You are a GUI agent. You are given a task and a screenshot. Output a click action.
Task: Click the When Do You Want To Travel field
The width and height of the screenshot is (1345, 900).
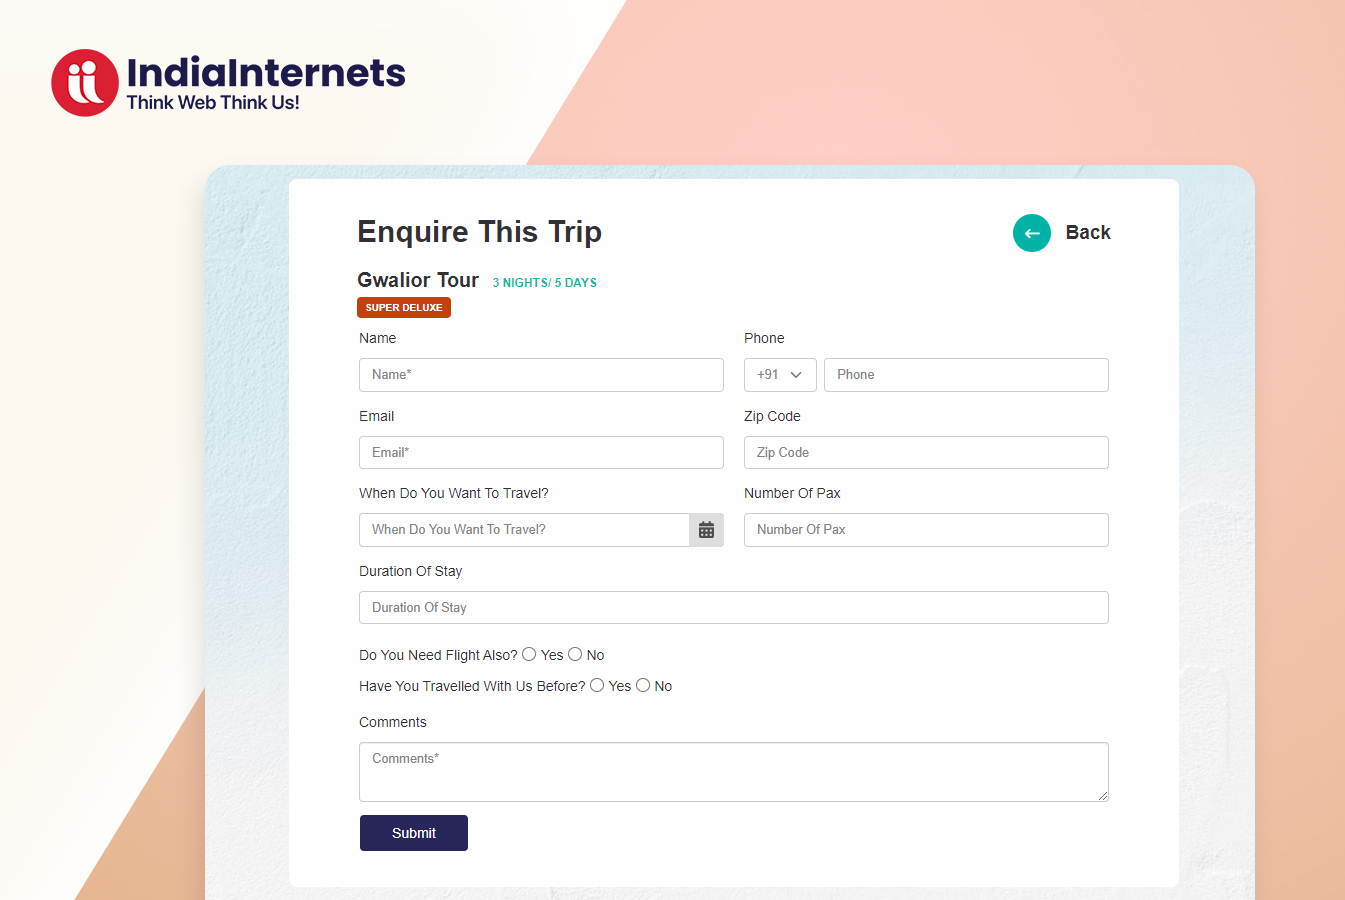tap(524, 530)
